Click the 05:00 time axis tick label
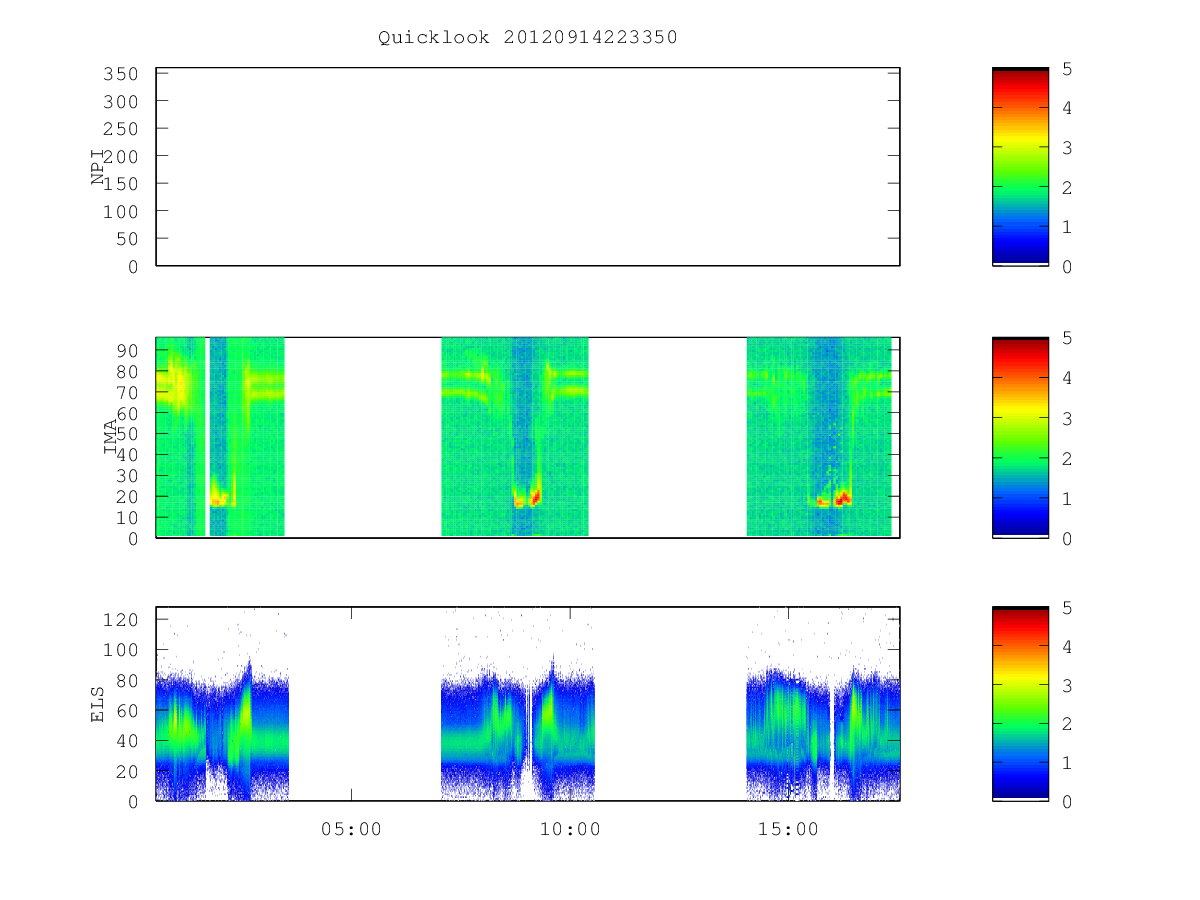The width and height of the screenshot is (1200, 900). point(351,829)
